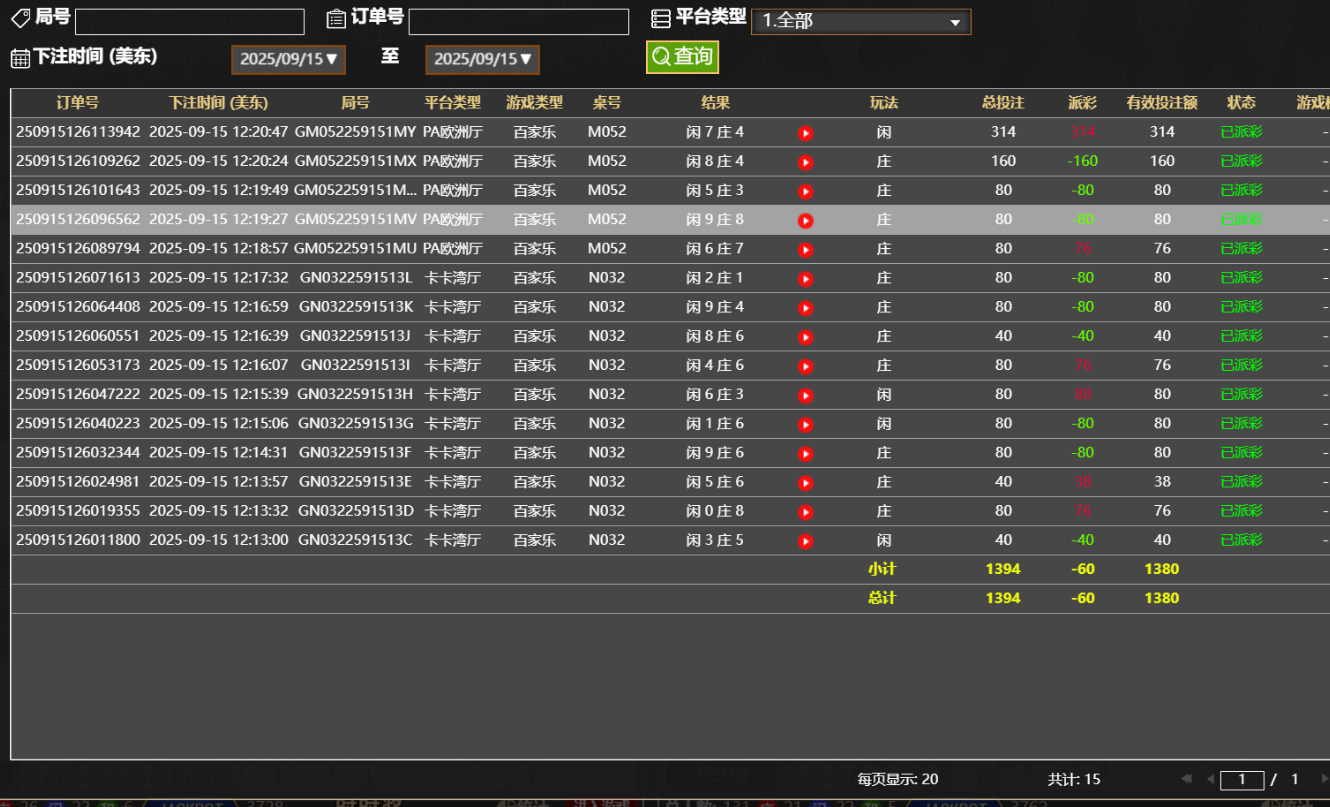The width and height of the screenshot is (1330, 807).
Task: Play video replay for order 250915126109262
Action: tap(806, 162)
